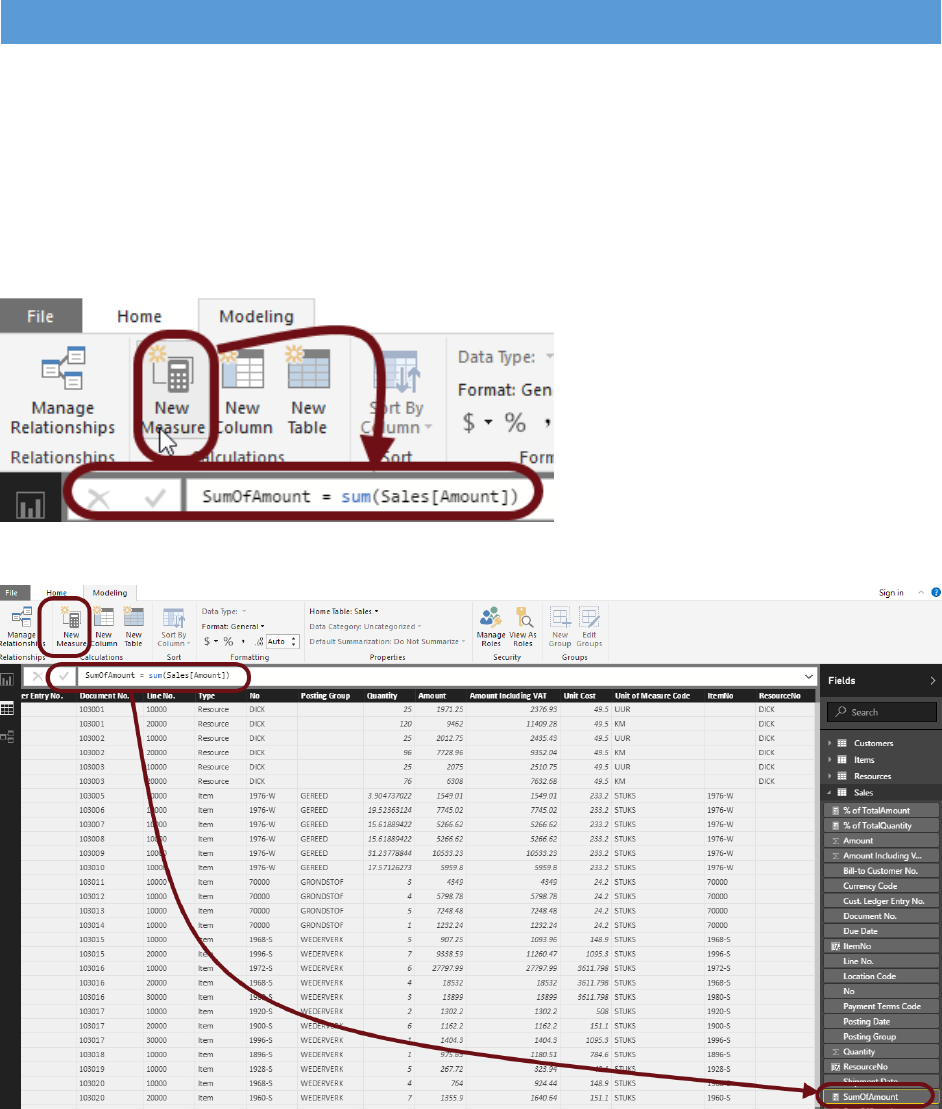This screenshot has height=1109, width=942.
Task: Click the Edit Groups icon
Action: (x=589, y=627)
